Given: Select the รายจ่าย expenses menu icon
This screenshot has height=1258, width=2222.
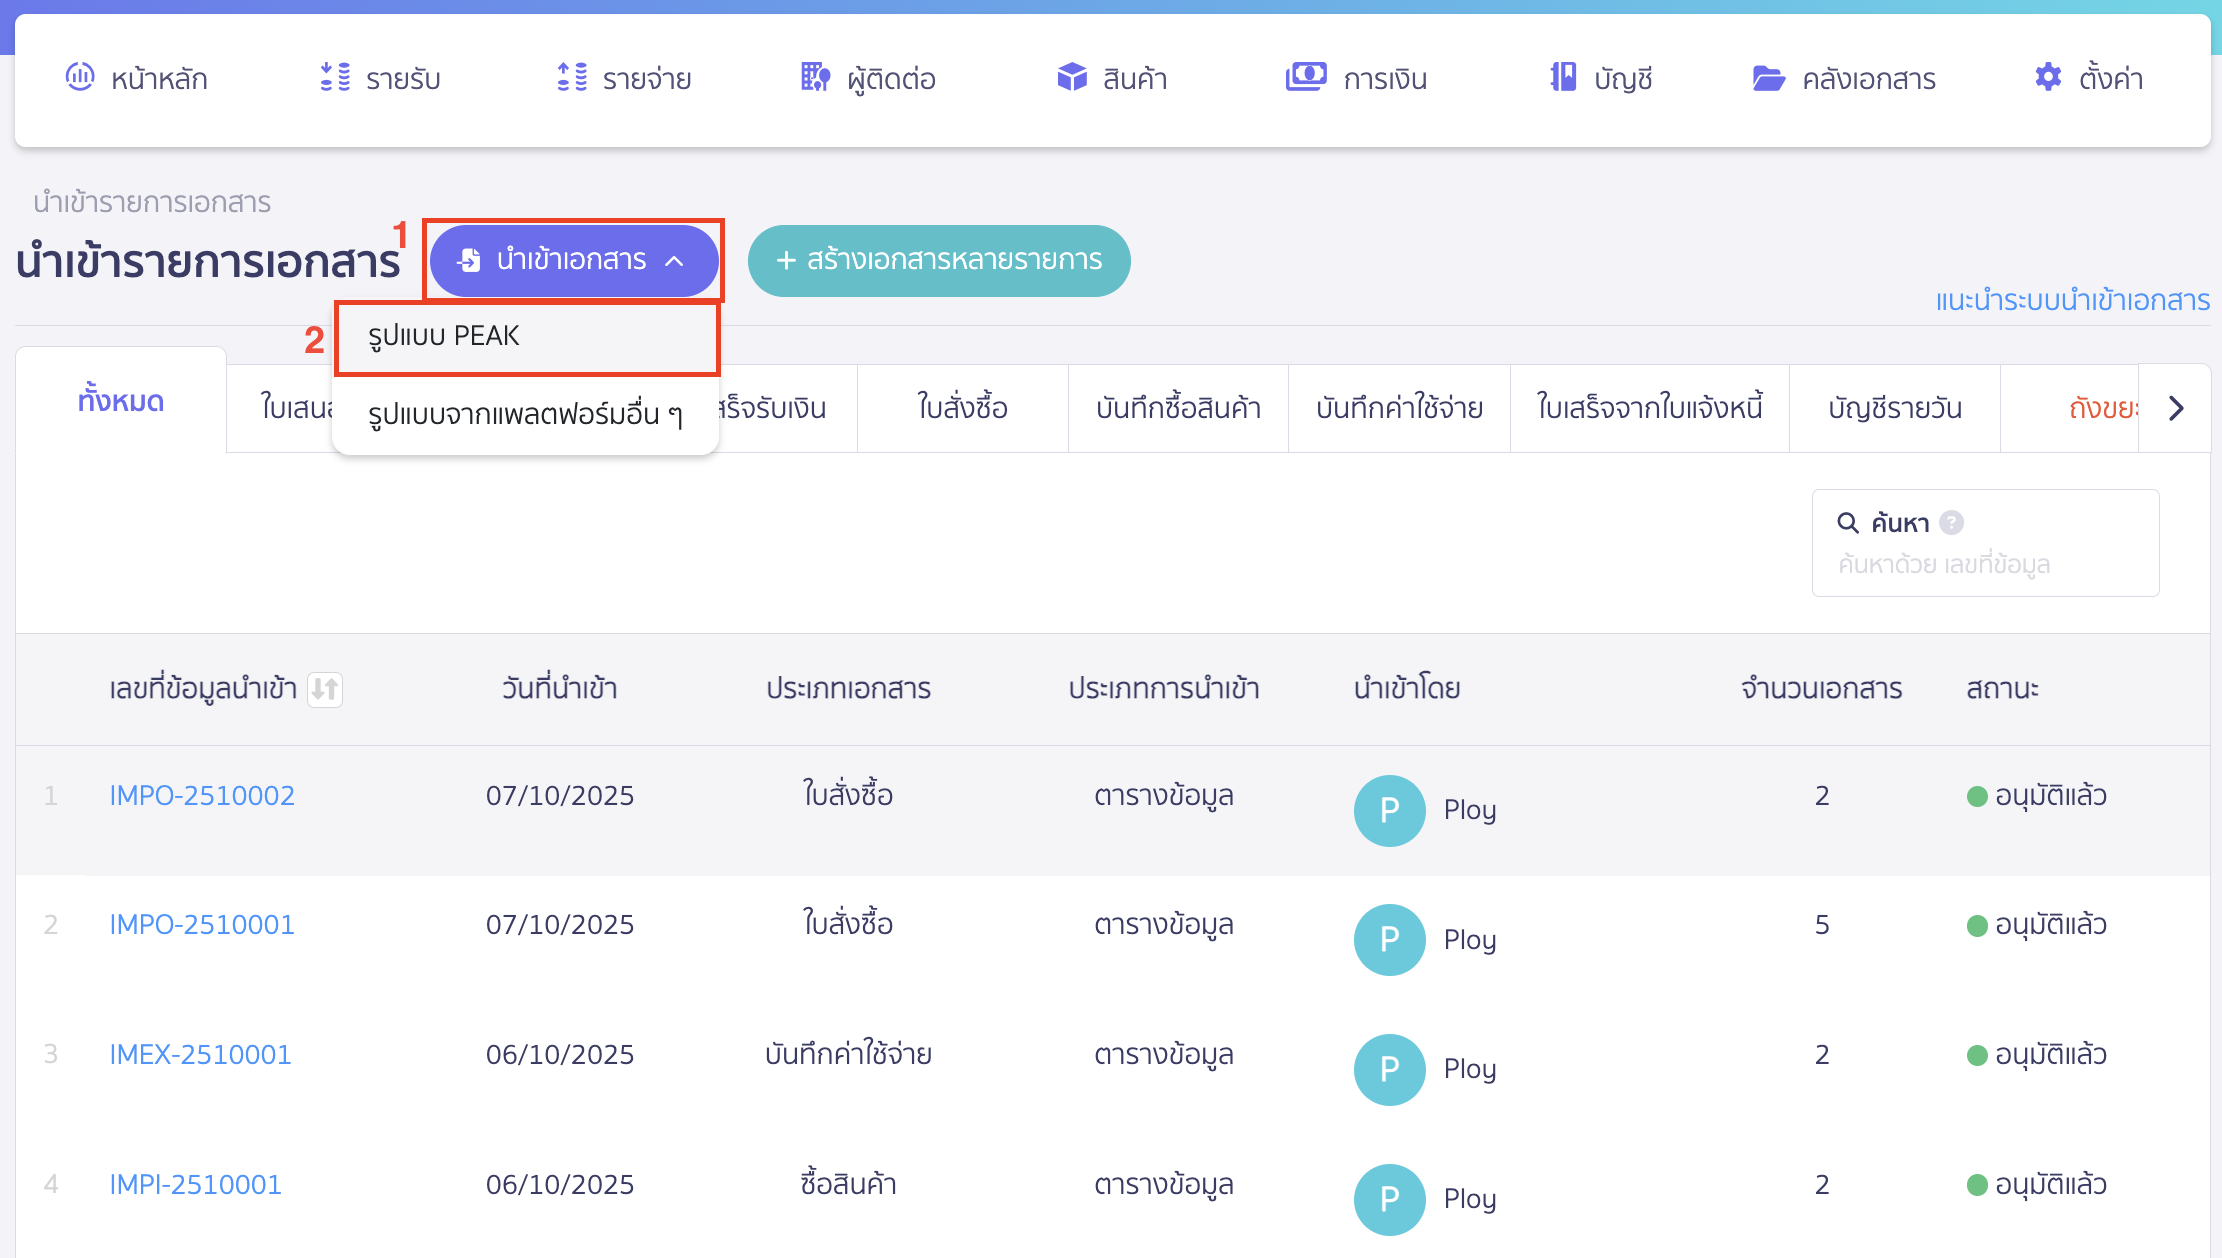Looking at the screenshot, I should pyautogui.click(x=571, y=77).
